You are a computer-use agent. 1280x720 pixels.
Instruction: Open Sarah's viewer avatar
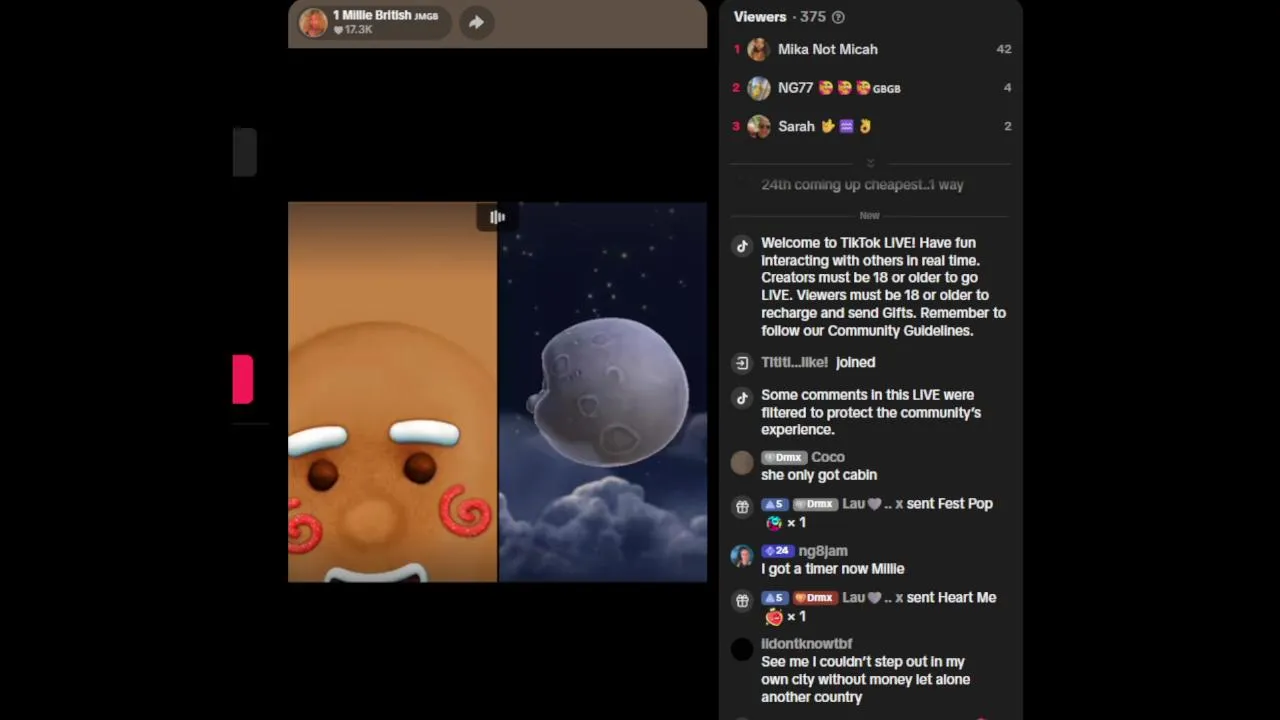(759, 126)
